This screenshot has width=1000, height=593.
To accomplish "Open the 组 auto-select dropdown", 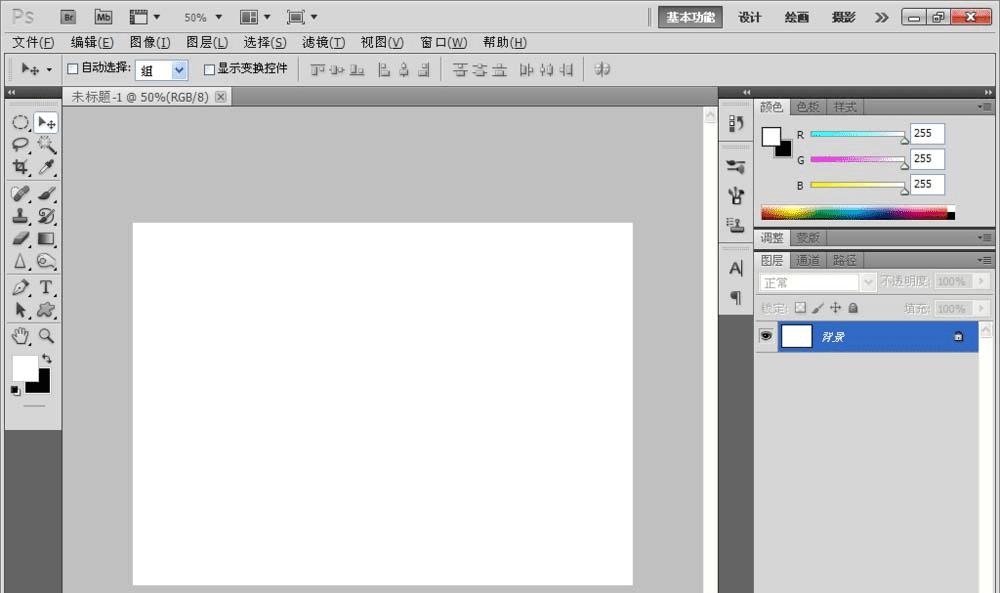I will (179, 70).
